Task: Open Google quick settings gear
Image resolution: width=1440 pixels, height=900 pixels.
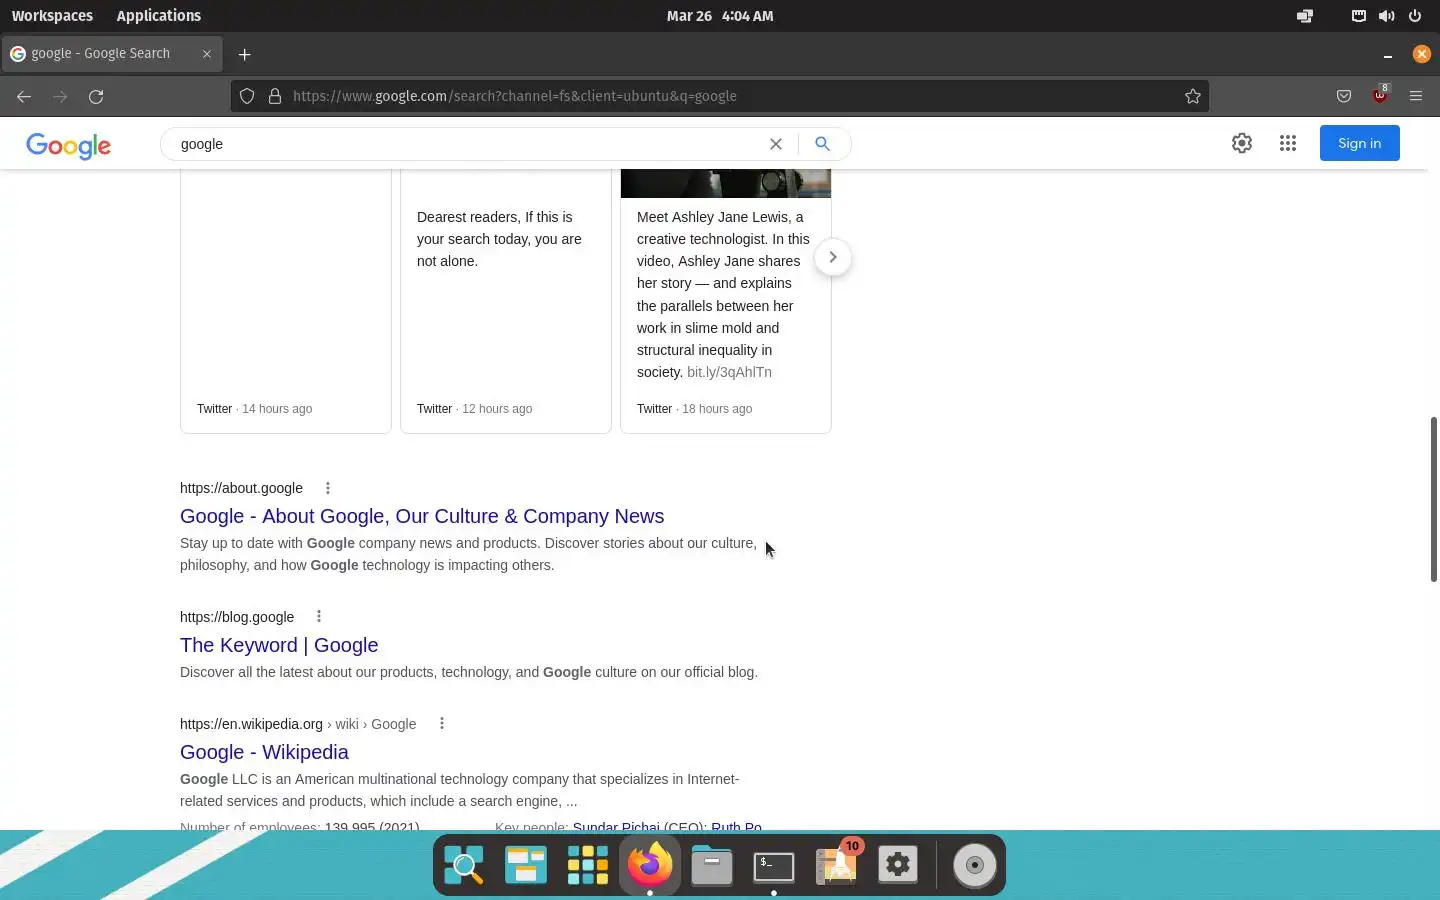Action: tap(1242, 143)
